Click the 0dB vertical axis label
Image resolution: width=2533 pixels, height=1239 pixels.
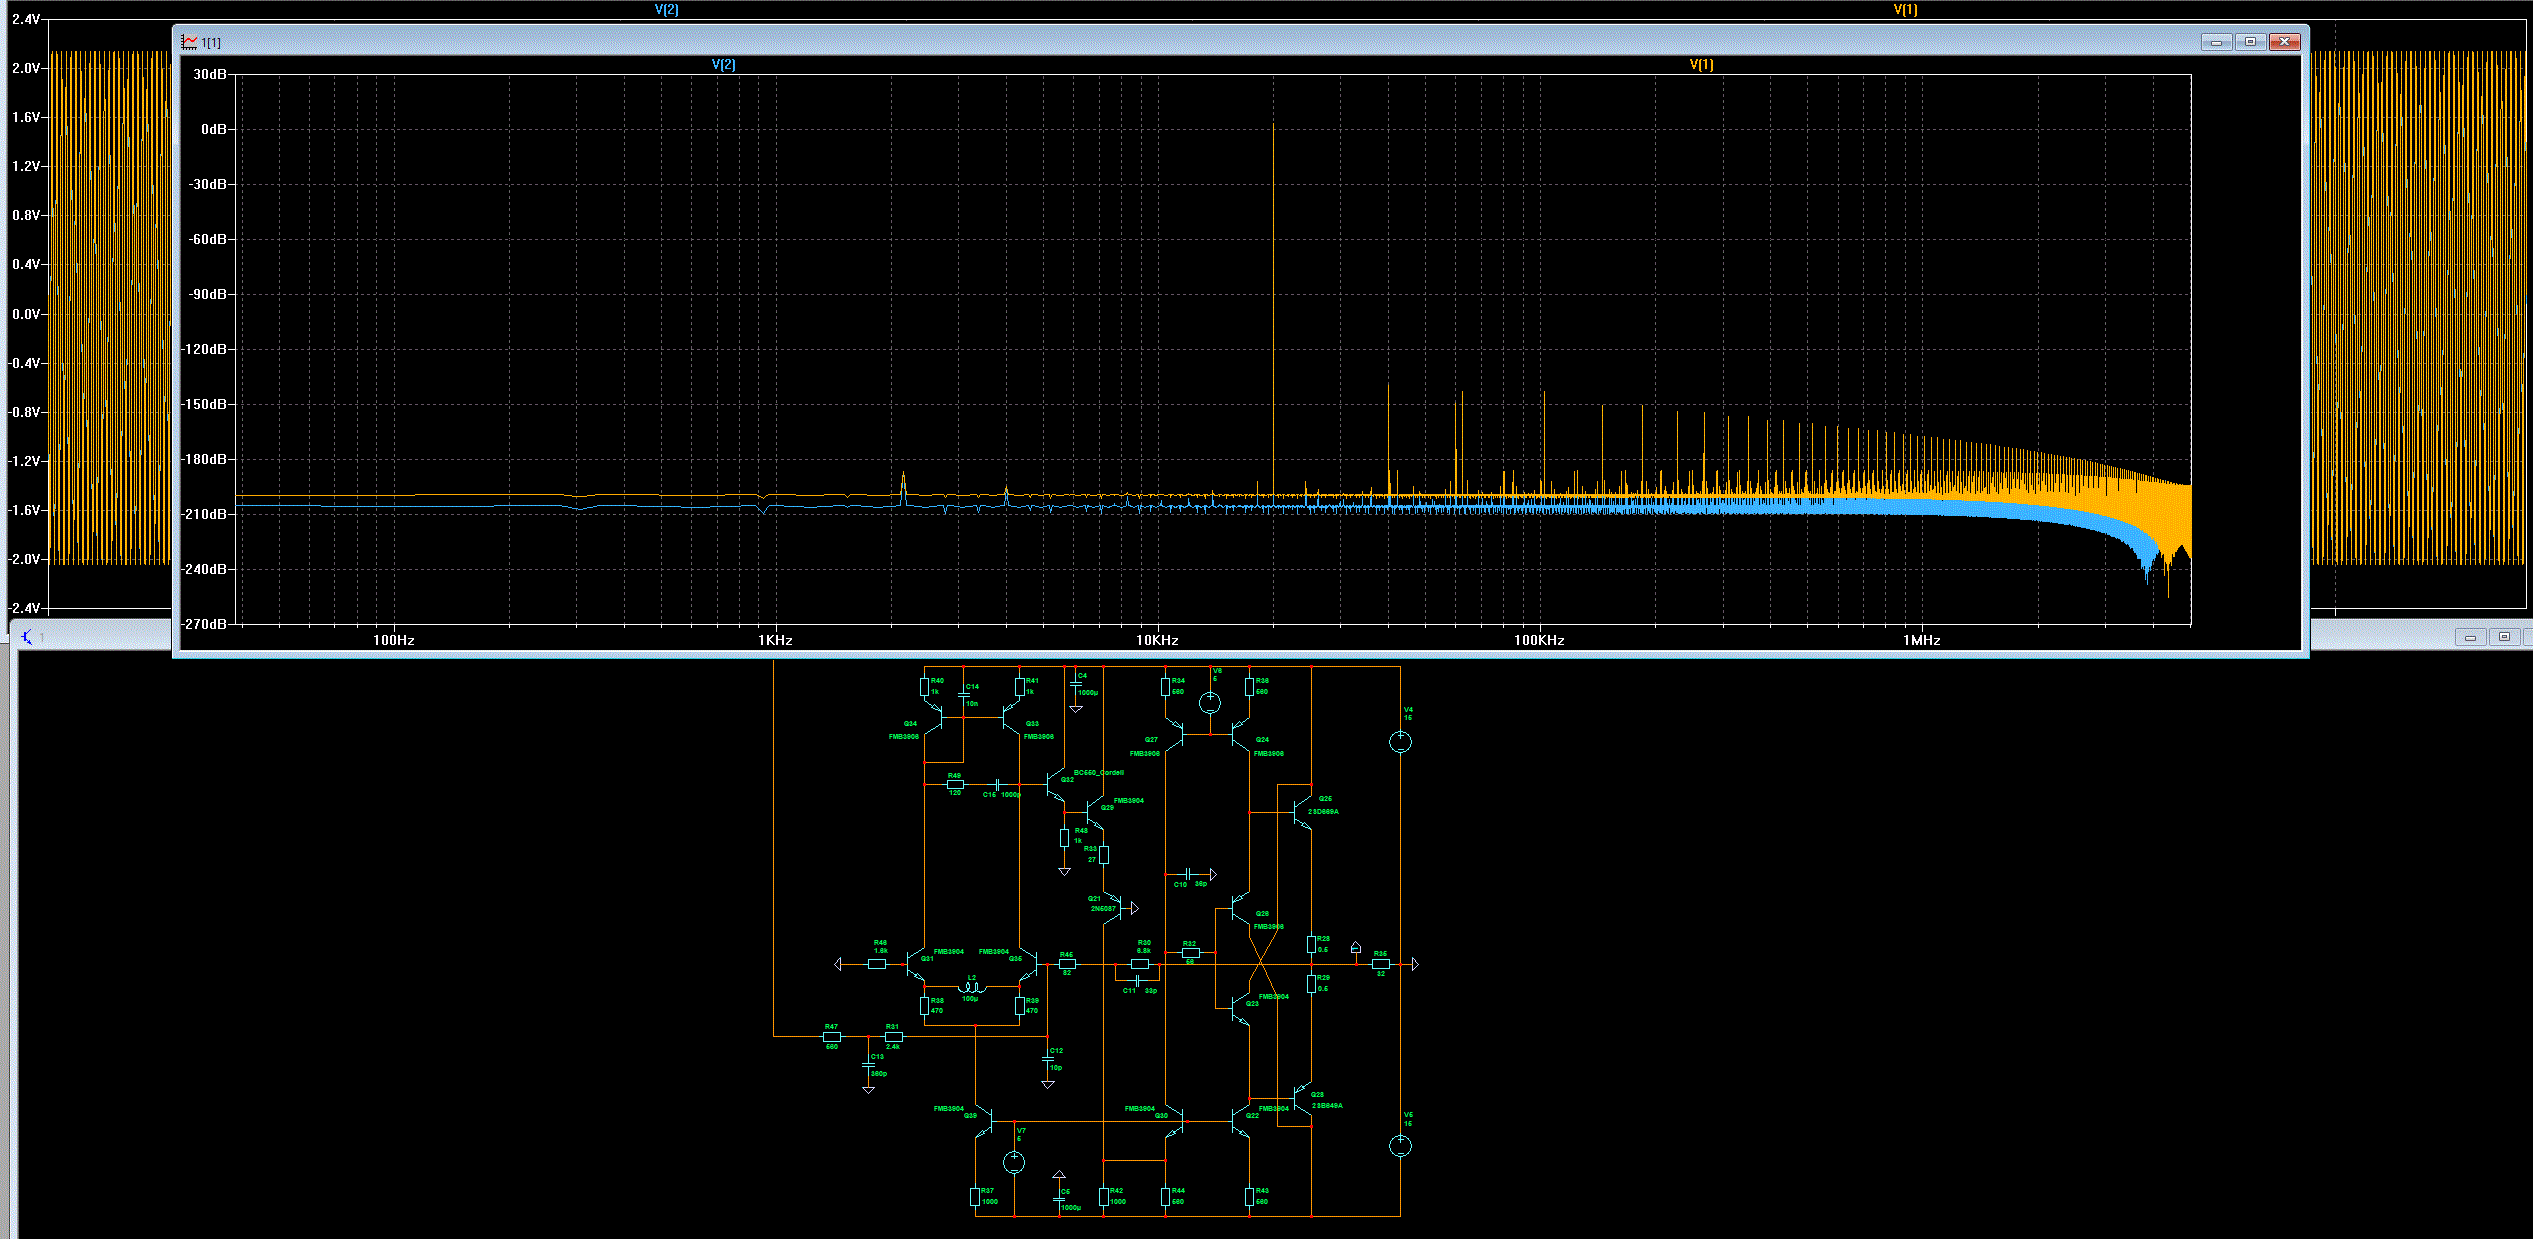pyautogui.click(x=213, y=129)
